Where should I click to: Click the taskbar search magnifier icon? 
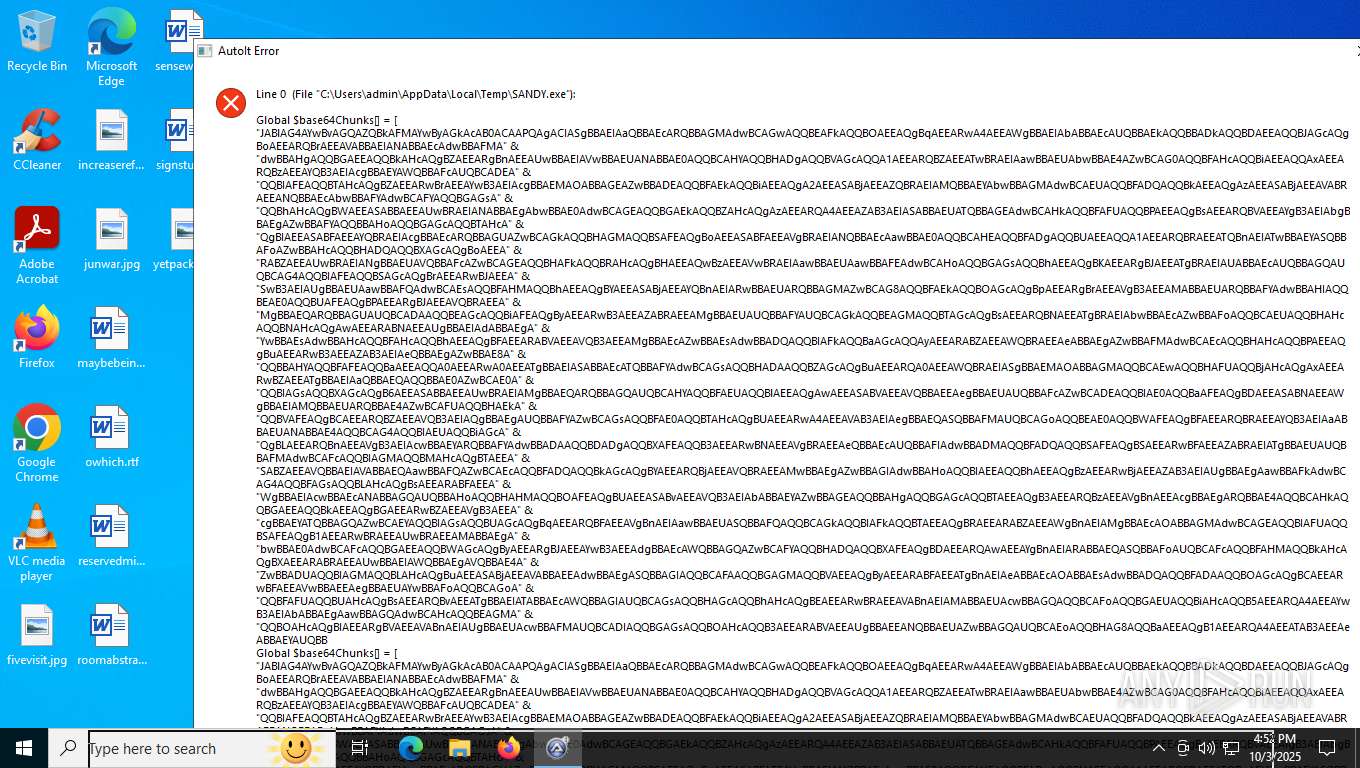tap(68, 748)
